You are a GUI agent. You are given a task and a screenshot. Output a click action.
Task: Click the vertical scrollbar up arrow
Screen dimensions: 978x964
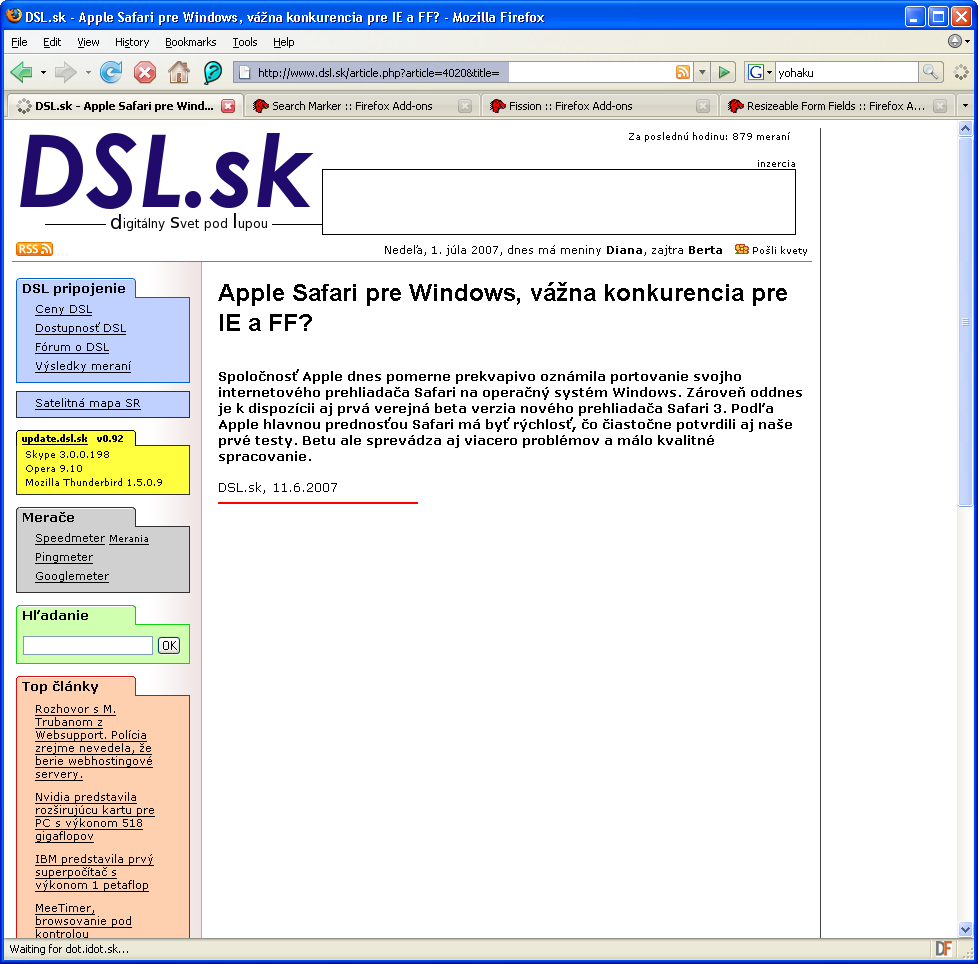click(965, 129)
